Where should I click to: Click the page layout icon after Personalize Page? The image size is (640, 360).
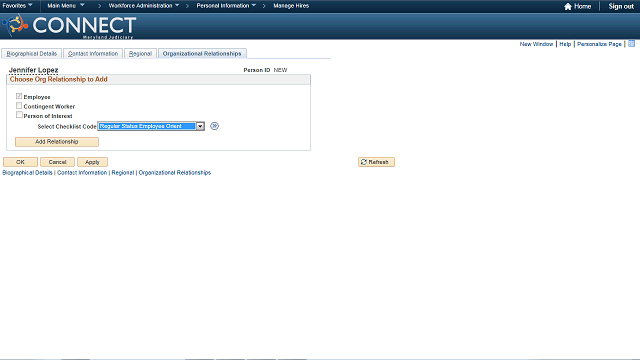pos(631,44)
